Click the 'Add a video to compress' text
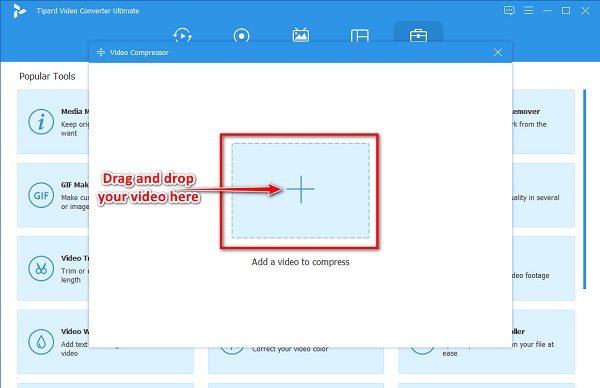Image resolution: width=600 pixels, height=388 pixels. (x=300, y=262)
